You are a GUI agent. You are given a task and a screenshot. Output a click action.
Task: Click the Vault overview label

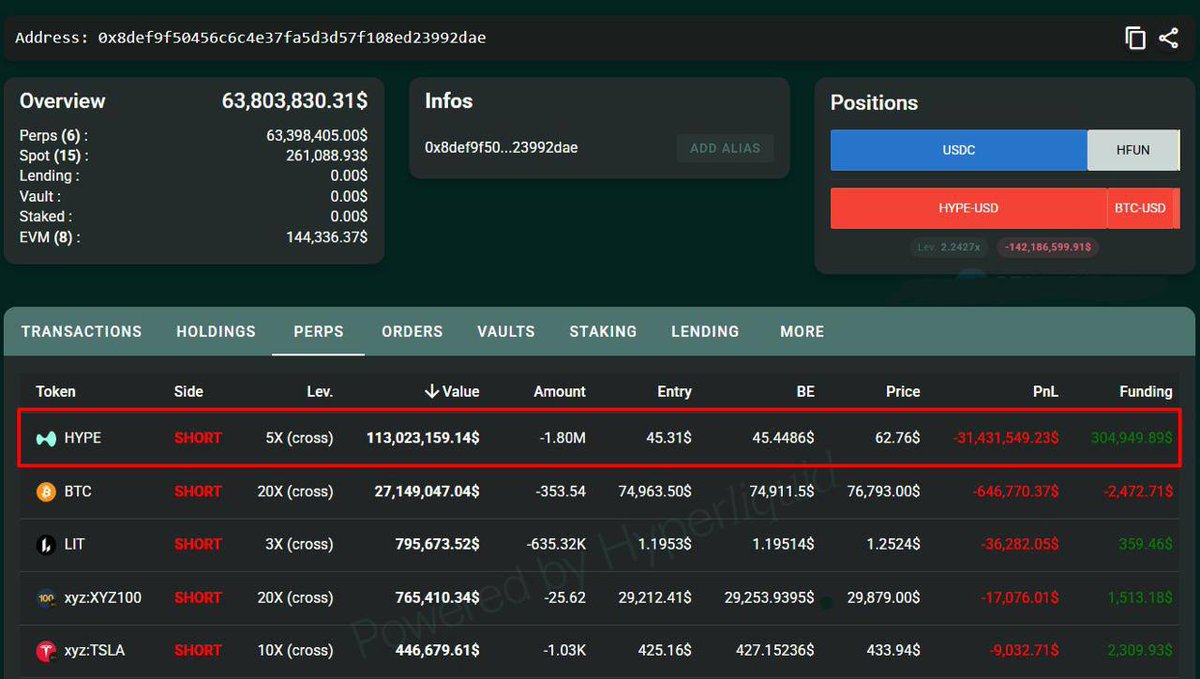point(40,196)
